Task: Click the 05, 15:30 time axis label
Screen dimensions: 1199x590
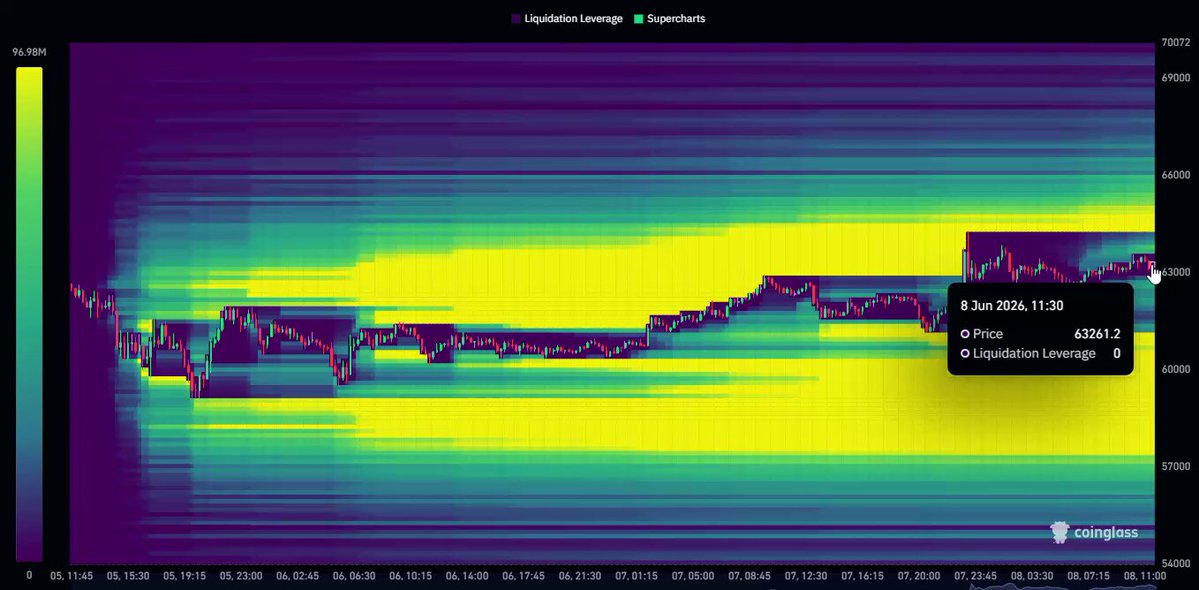Action: tap(128, 575)
